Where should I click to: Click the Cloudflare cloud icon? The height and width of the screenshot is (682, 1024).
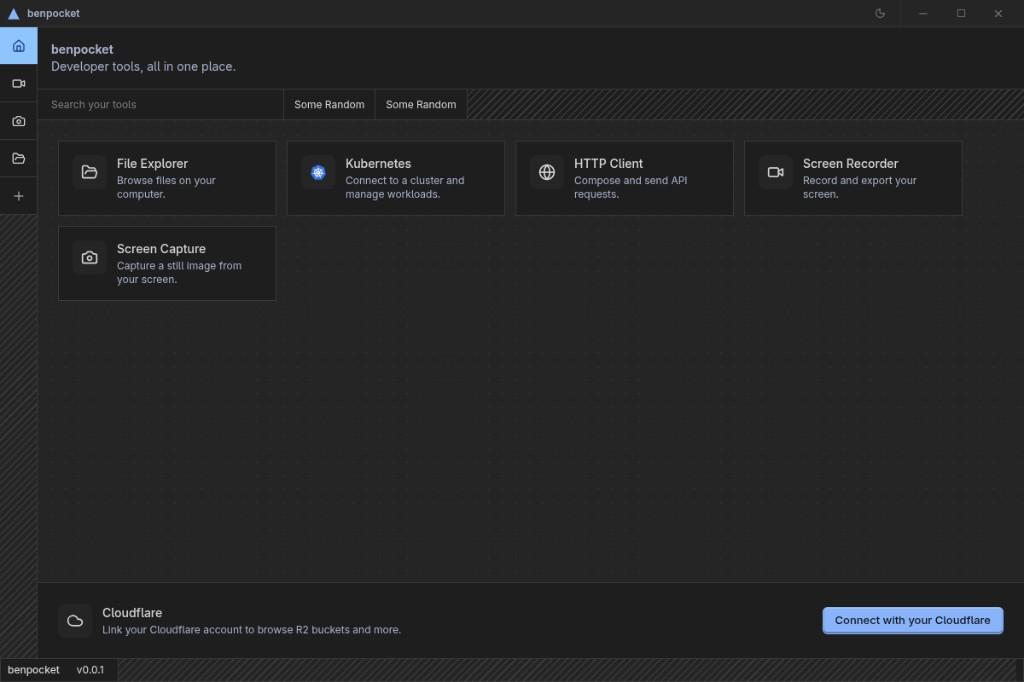coord(75,621)
